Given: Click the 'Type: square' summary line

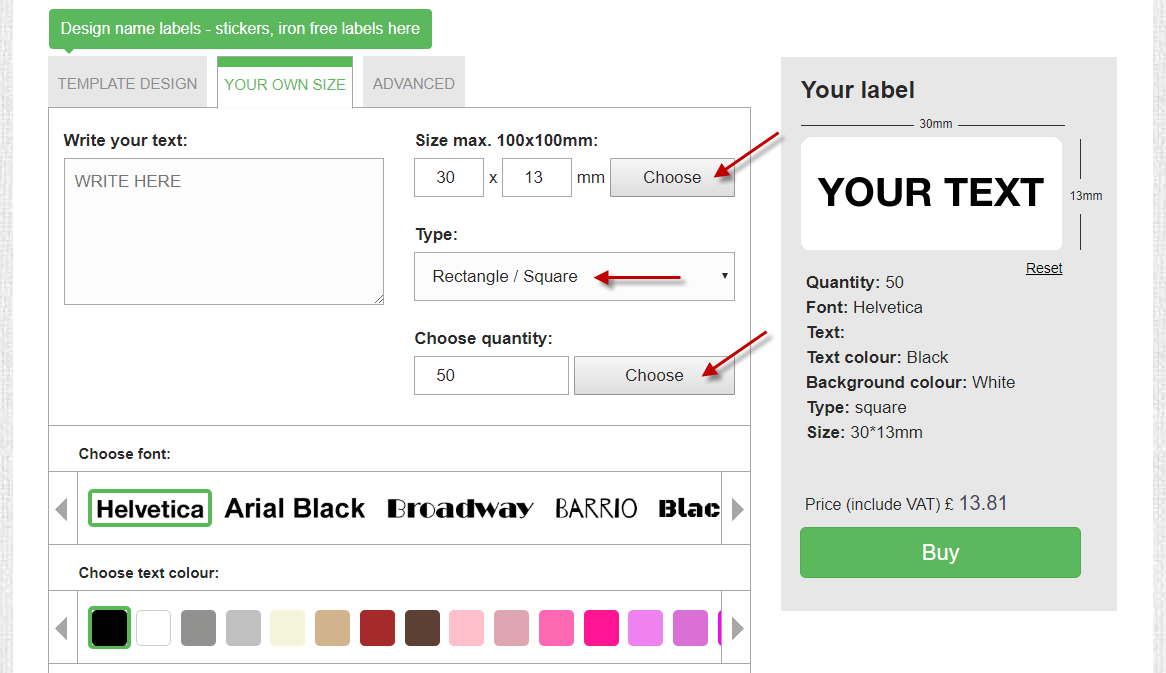Looking at the screenshot, I should (857, 408).
